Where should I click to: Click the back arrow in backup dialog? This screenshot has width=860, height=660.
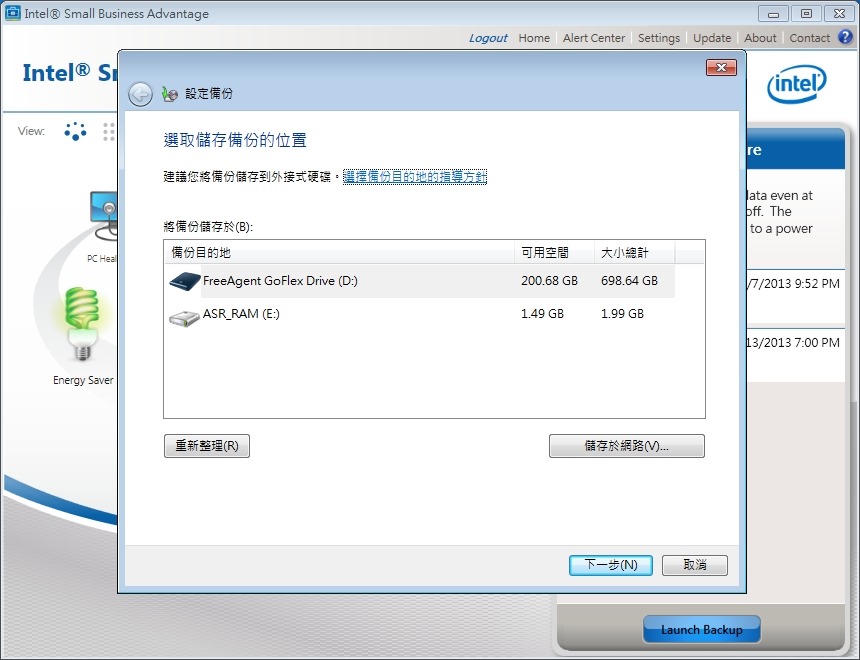tap(140, 94)
